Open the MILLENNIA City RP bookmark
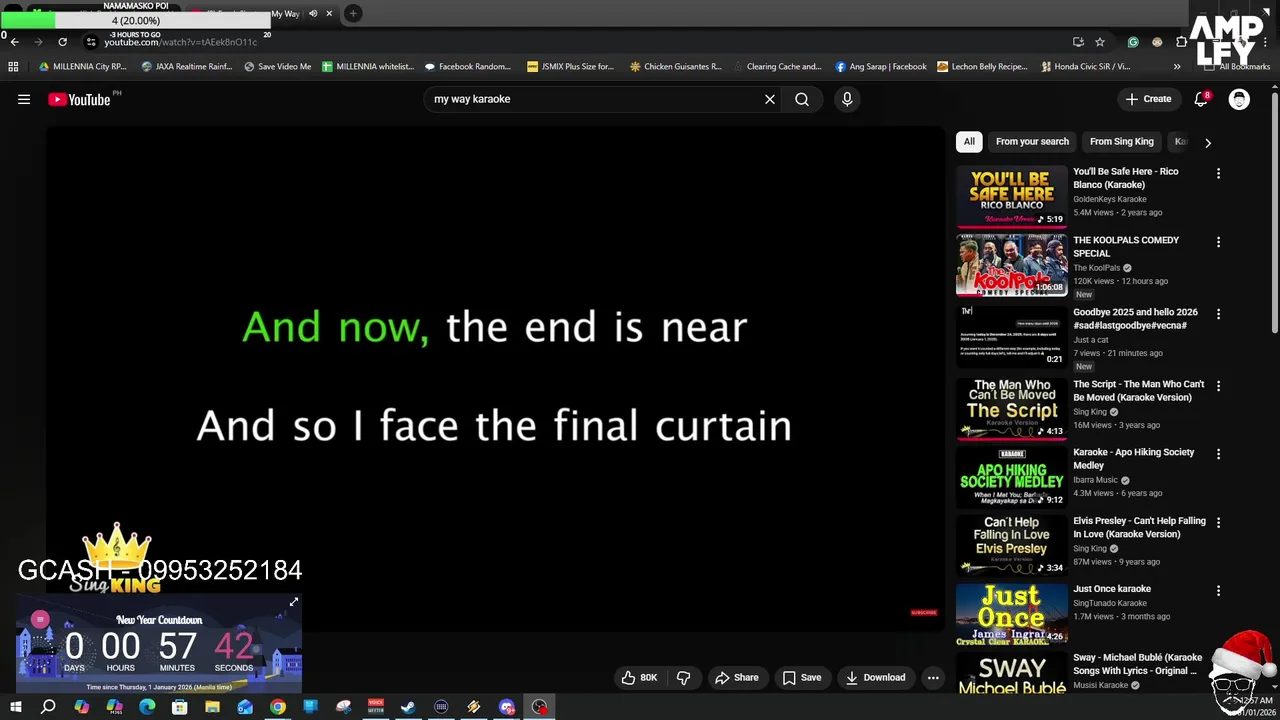 click(x=83, y=67)
